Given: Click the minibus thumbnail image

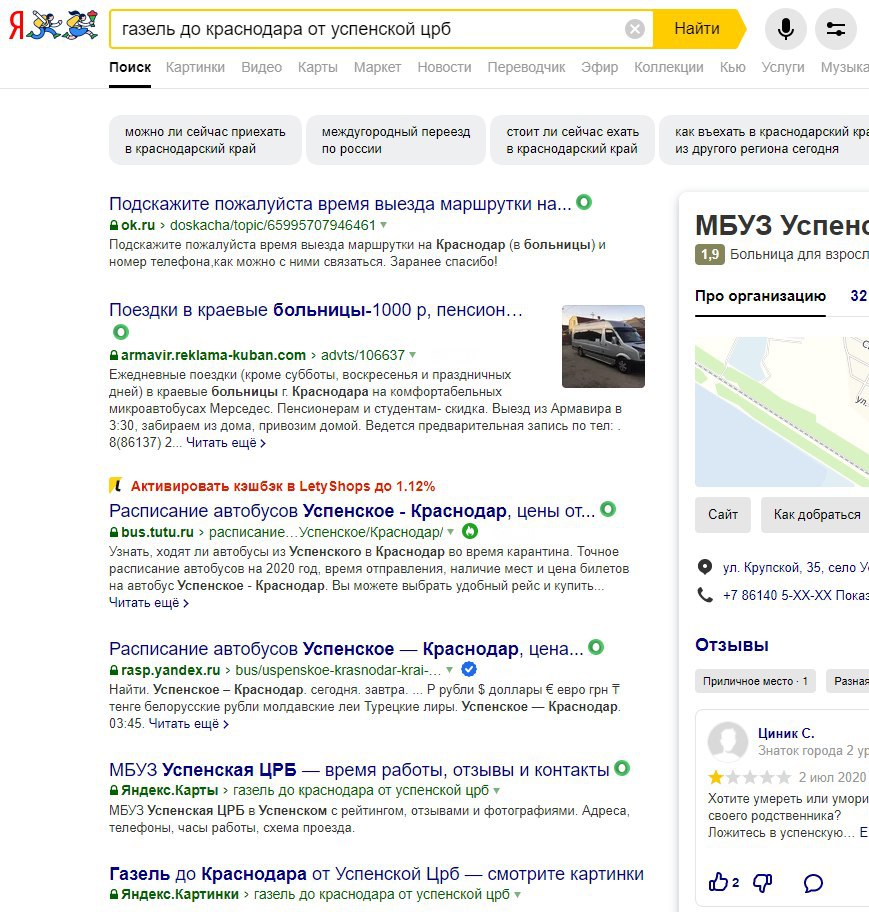Looking at the screenshot, I should pos(603,346).
